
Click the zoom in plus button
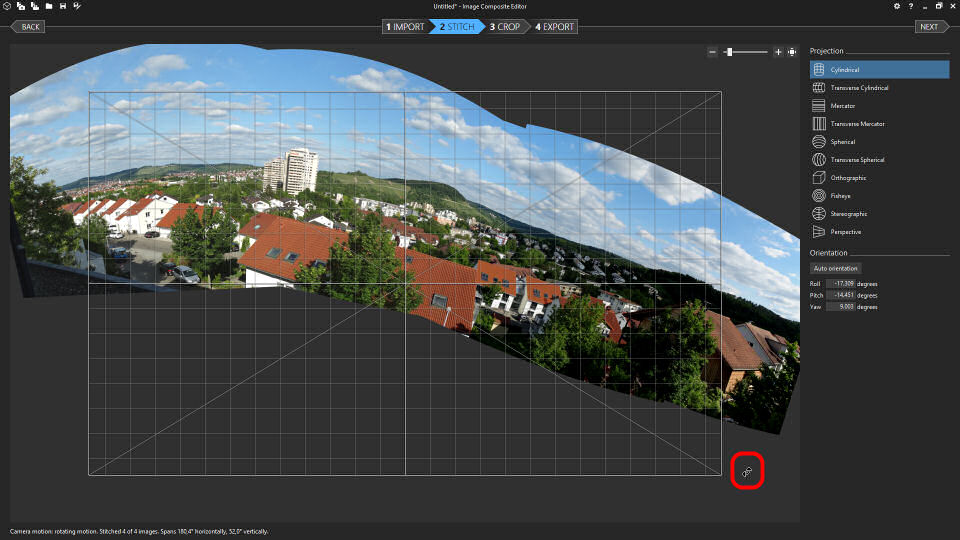coord(778,52)
